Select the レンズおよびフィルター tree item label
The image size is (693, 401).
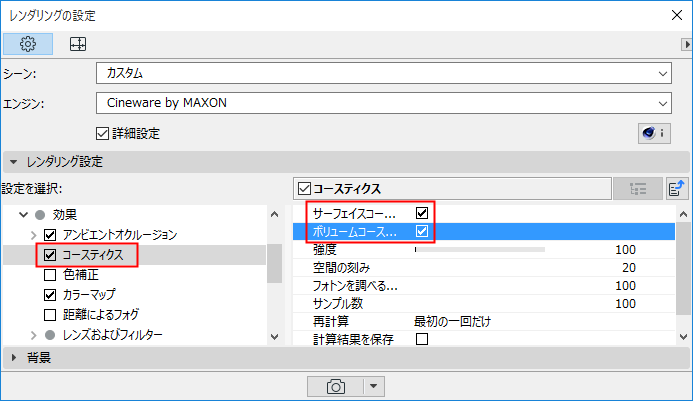pyautogui.click(x=113, y=335)
